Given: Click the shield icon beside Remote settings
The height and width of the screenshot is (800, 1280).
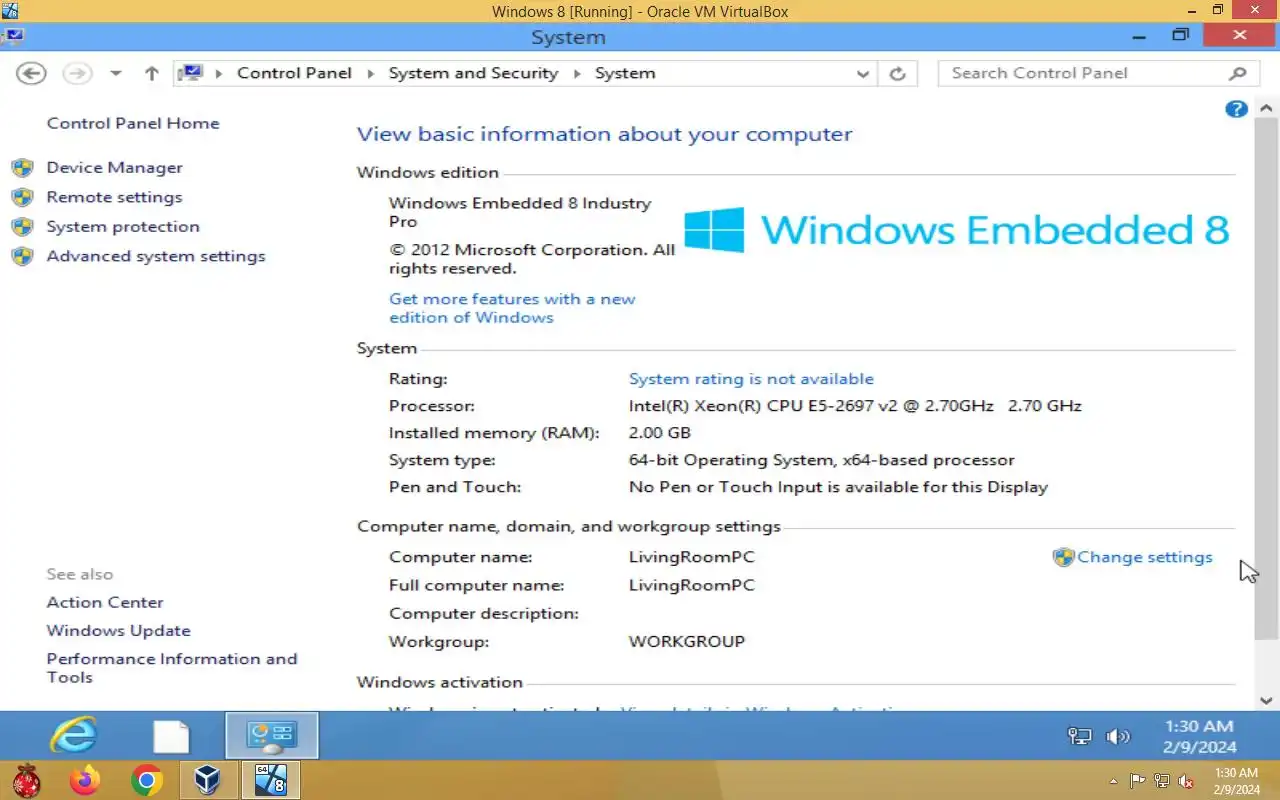Looking at the screenshot, I should (x=23, y=197).
